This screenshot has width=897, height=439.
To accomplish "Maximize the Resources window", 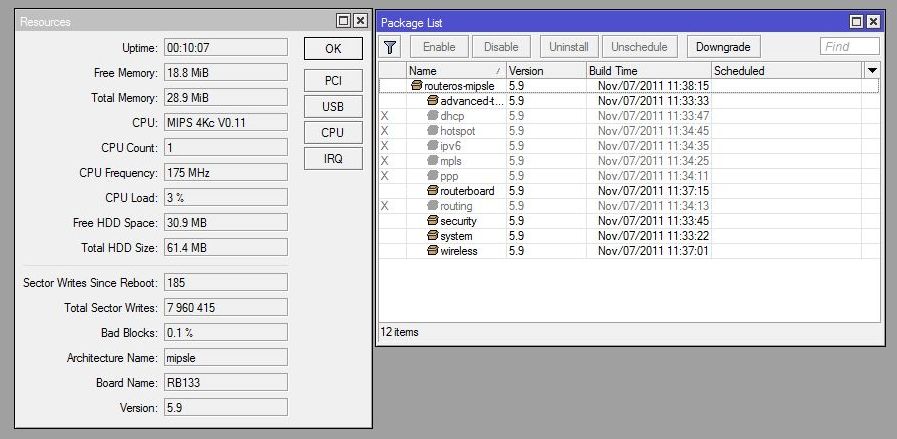I will [343, 21].
